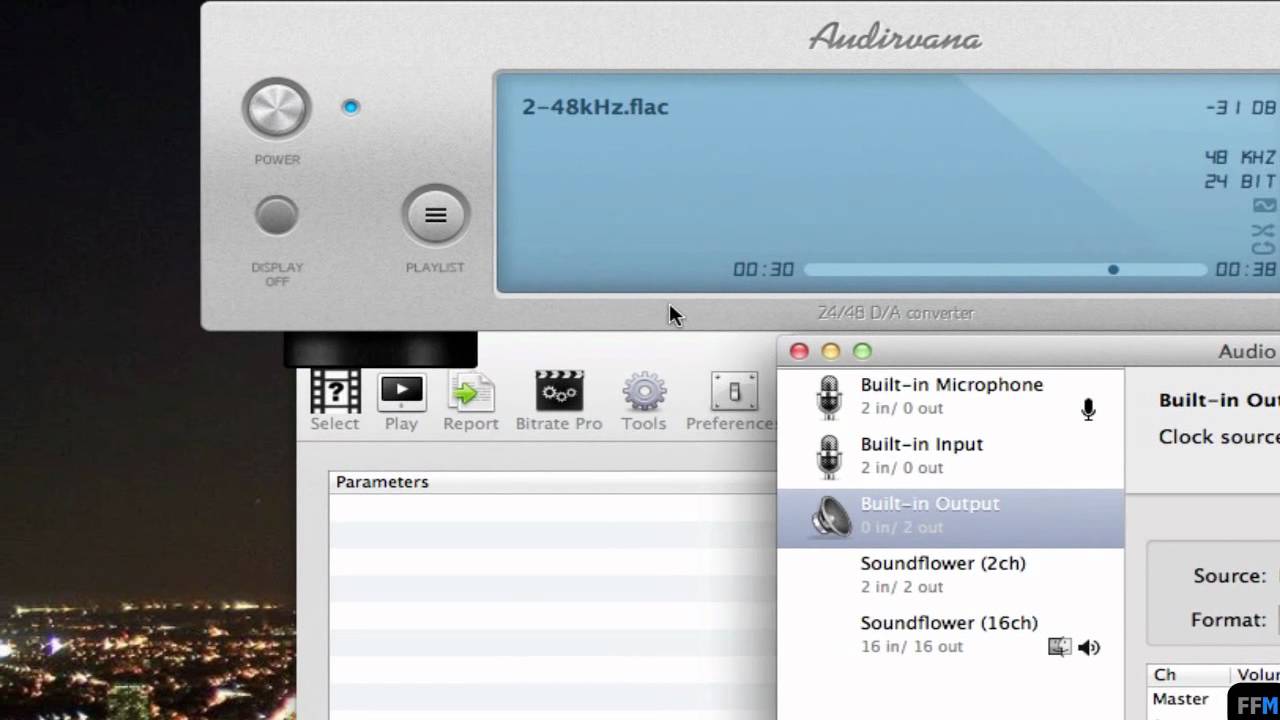Open the Report toolbar icon
The image size is (1280, 720).
coord(471,391)
